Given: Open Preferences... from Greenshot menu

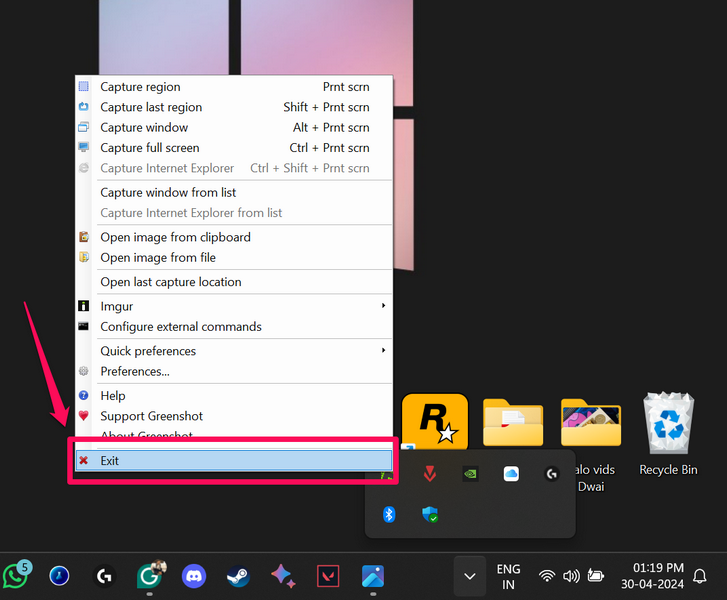Looking at the screenshot, I should pyautogui.click(x=134, y=371).
